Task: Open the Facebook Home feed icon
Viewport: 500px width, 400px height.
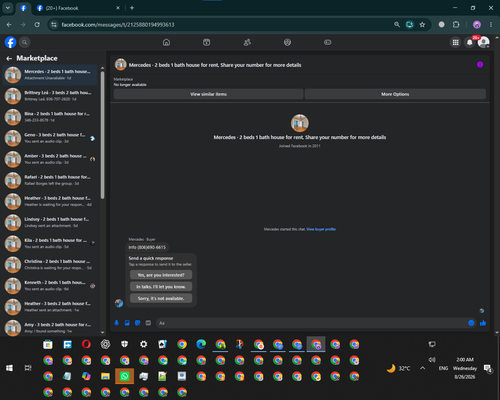Action: click(166, 42)
